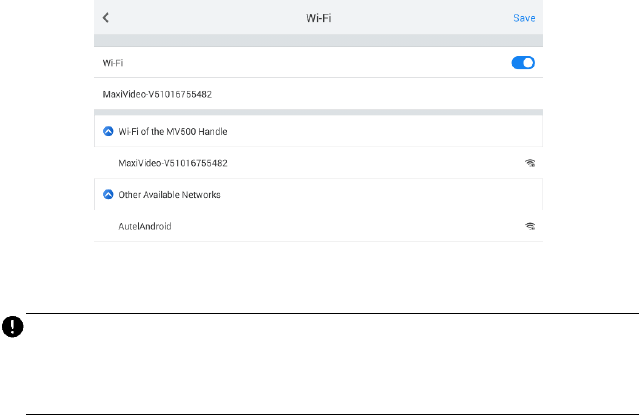Click the gray divider below connected network

(x=318, y=111)
